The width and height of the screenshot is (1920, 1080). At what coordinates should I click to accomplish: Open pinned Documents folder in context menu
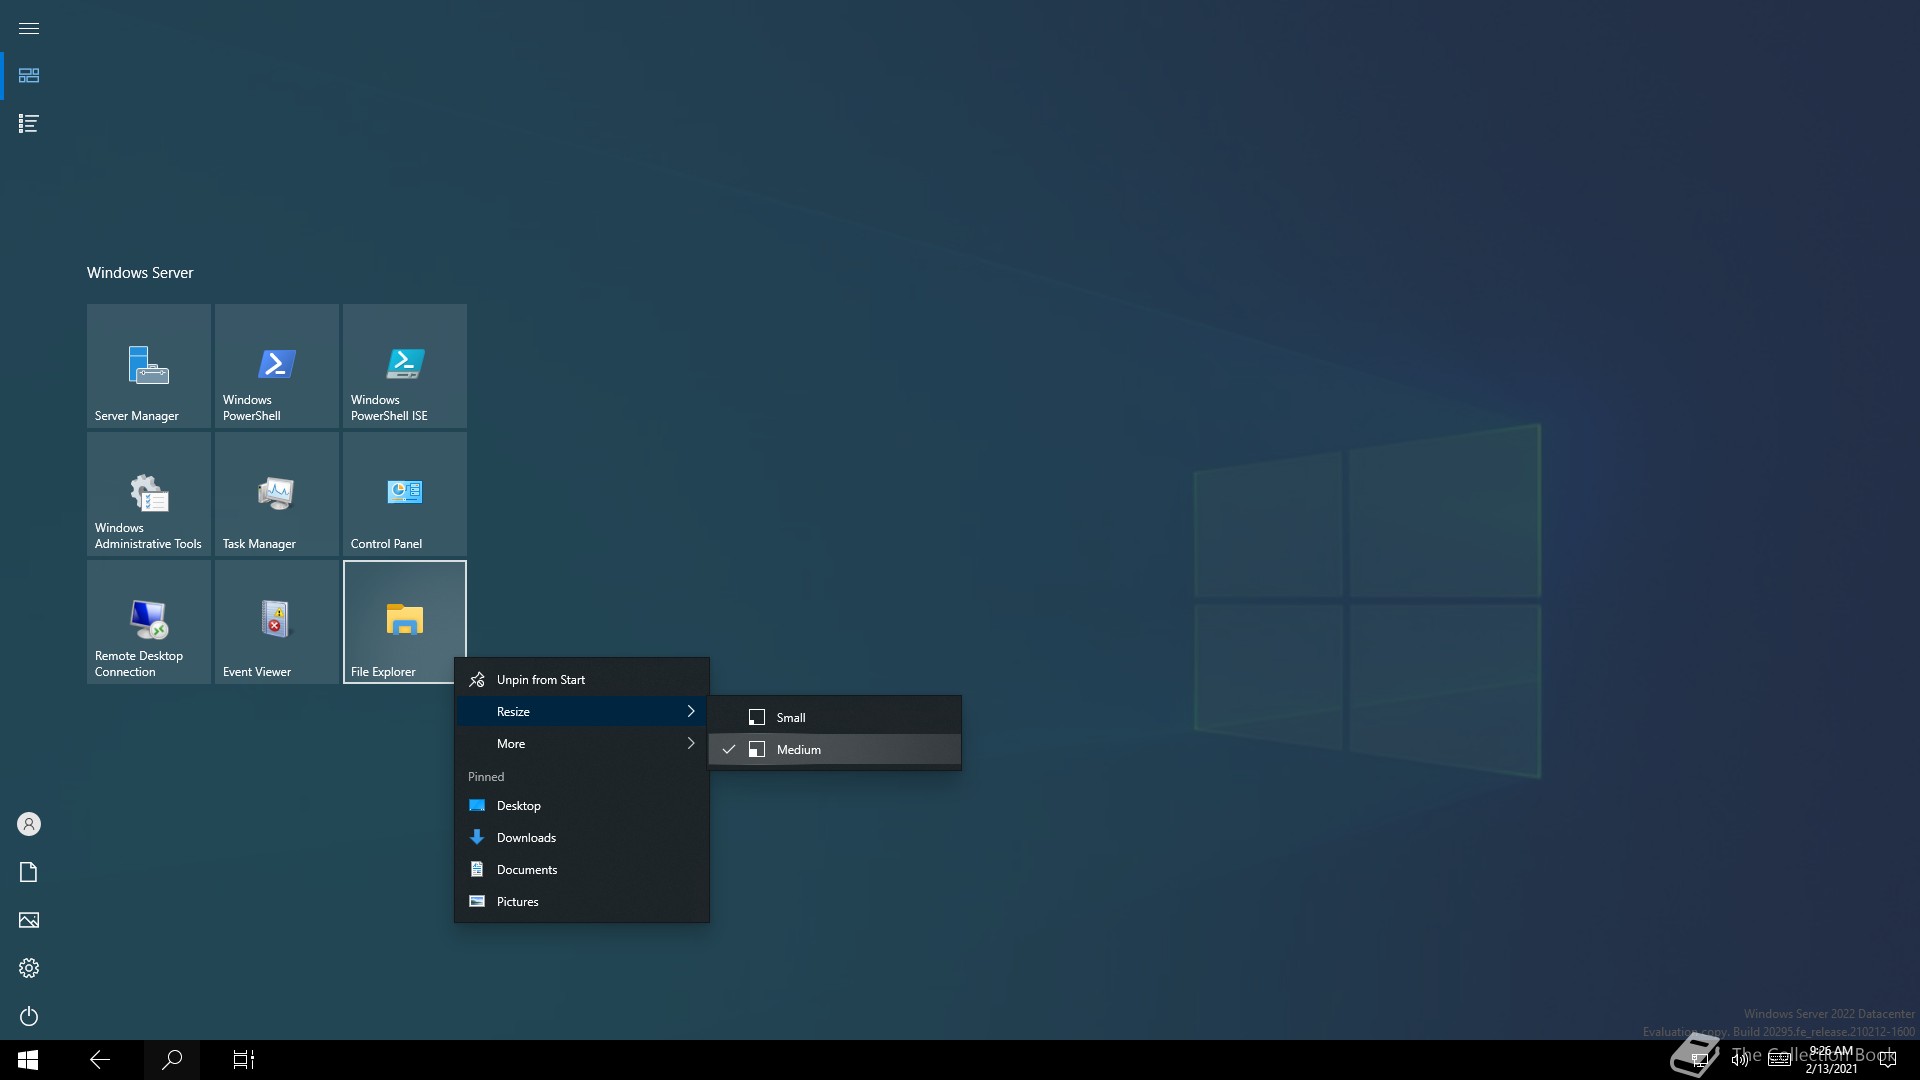pos(582,870)
